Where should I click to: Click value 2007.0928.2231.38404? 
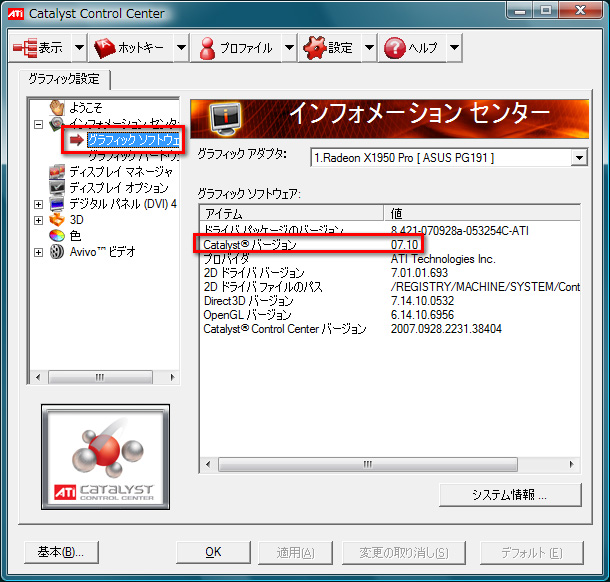pyautogui.click(x=446, y=329)
